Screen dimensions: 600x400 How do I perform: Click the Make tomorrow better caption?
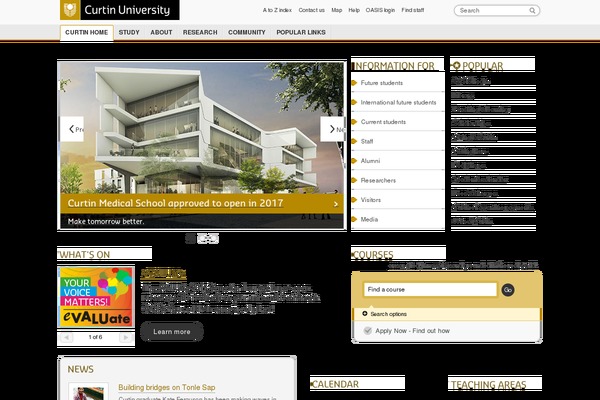pos(106,222)
